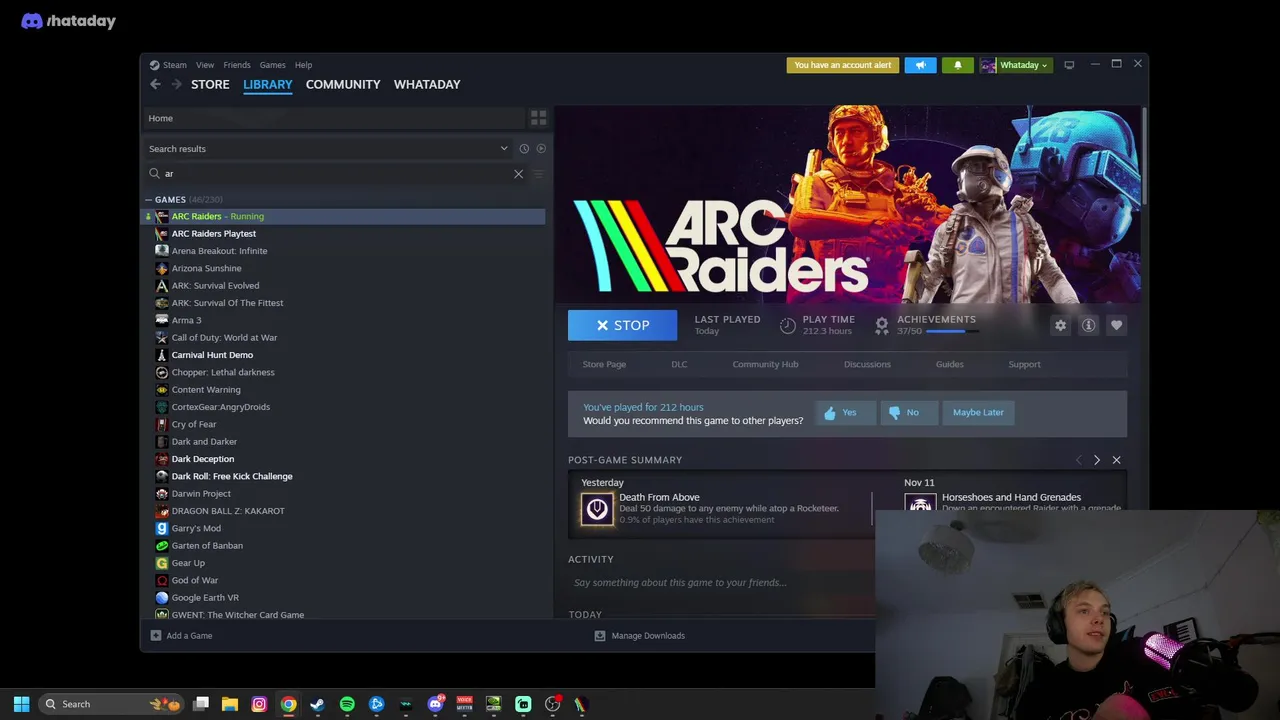This screenshot has height=720, width=1280.
Task: Click Maybe Later on recommendation prompt
Action: pos(978,412)
